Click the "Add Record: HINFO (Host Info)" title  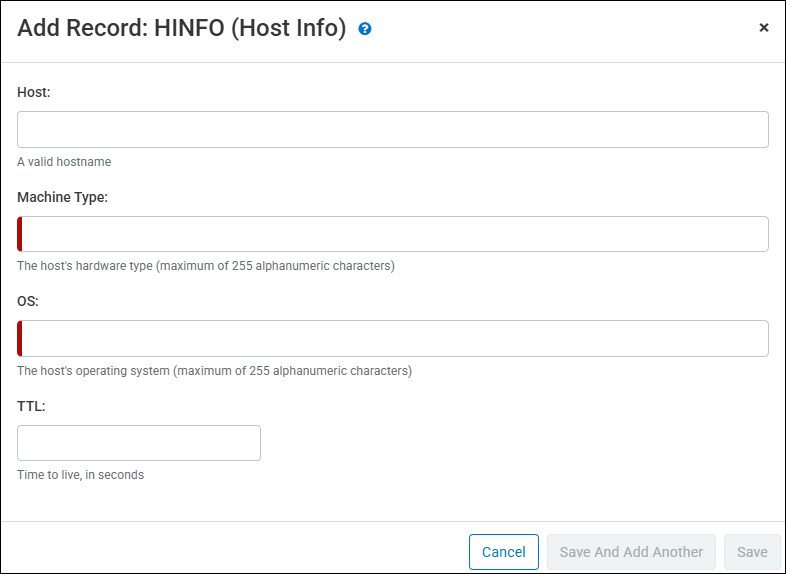182,28
